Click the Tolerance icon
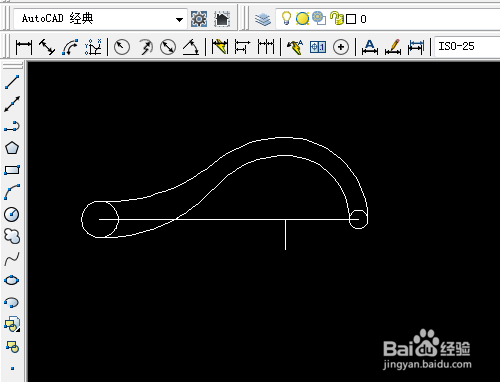This screenshot has width=500, height=382. point(318,47)
